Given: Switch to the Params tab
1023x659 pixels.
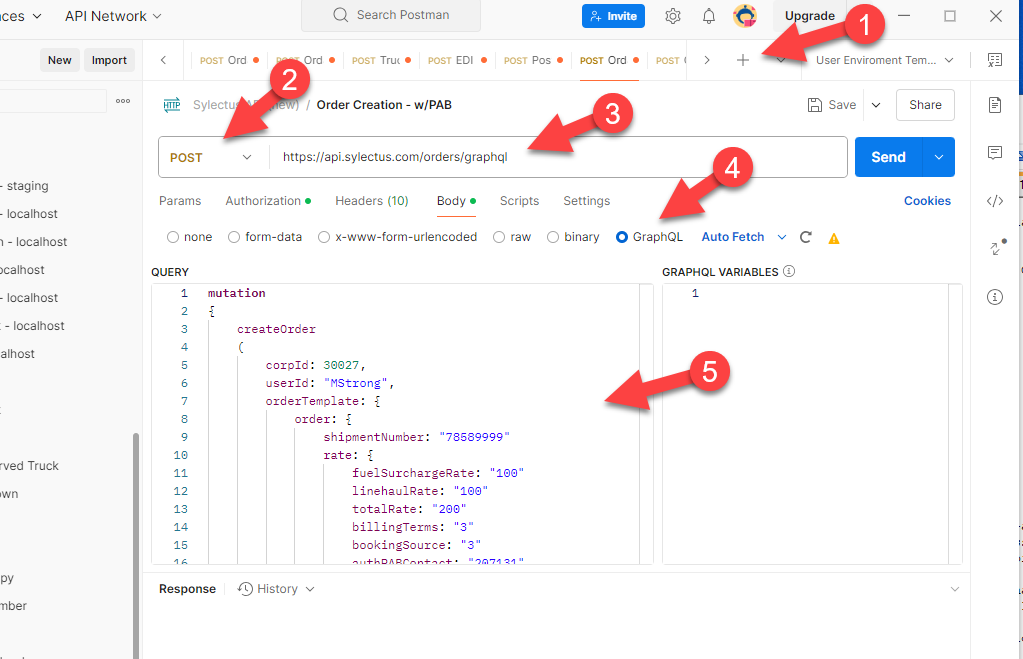Looking at the screenshot, I should click(x=180, y=201).
